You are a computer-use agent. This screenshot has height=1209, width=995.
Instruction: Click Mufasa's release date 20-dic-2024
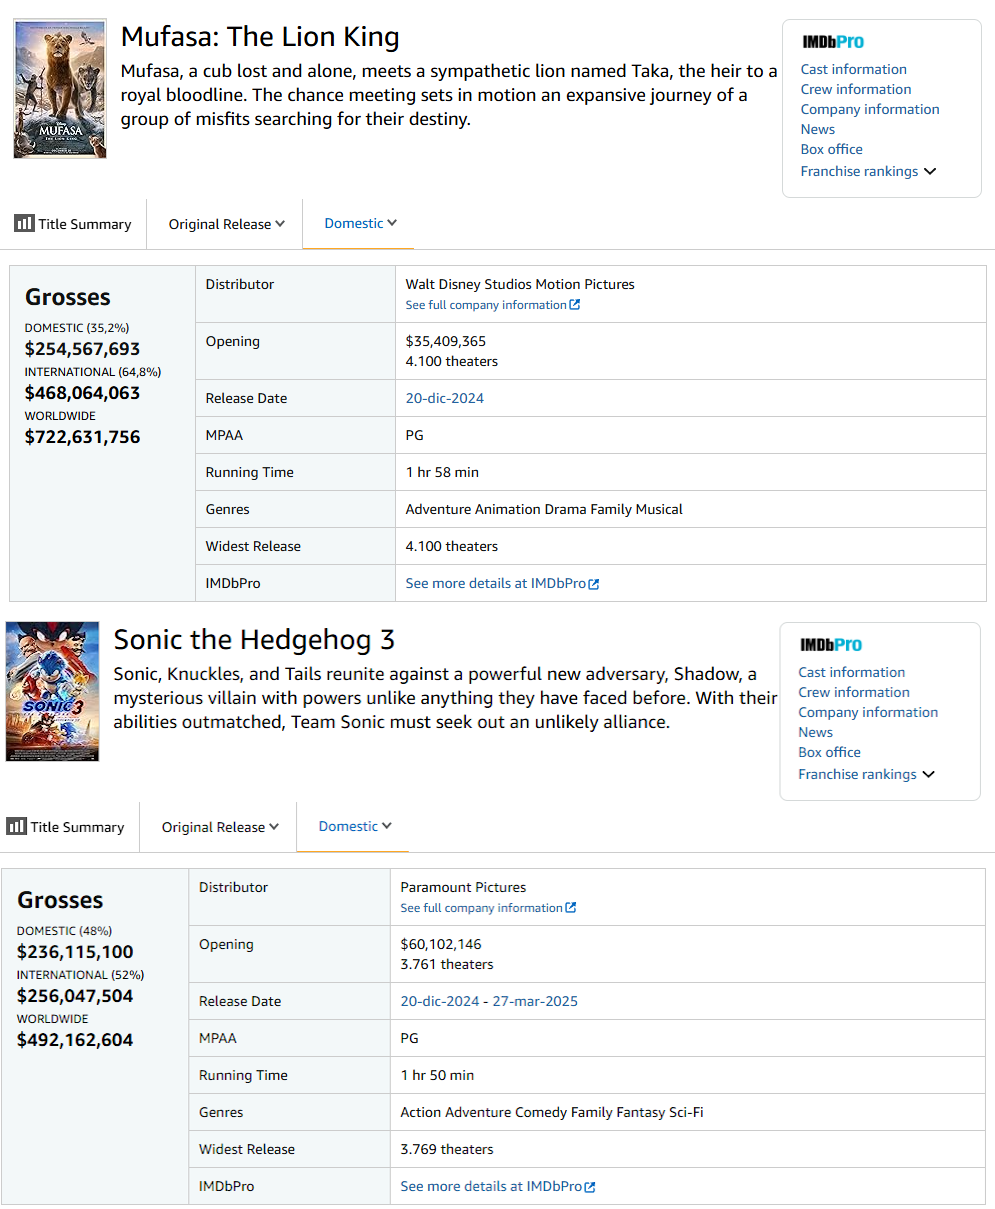pos(444,398)
